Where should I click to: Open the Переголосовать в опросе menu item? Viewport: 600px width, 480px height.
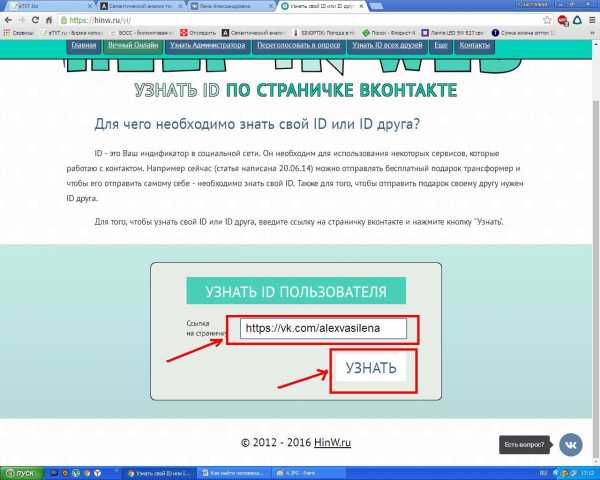tap(298, 46)
